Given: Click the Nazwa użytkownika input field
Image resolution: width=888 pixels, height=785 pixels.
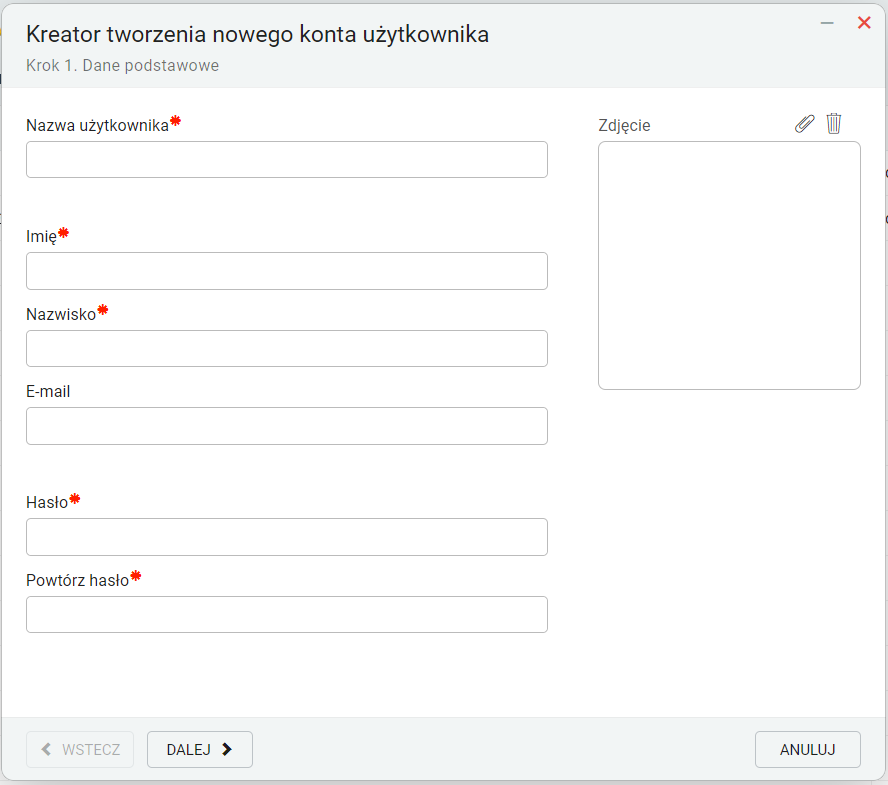Looking at the screenshot, I should [x=287, y=160].
